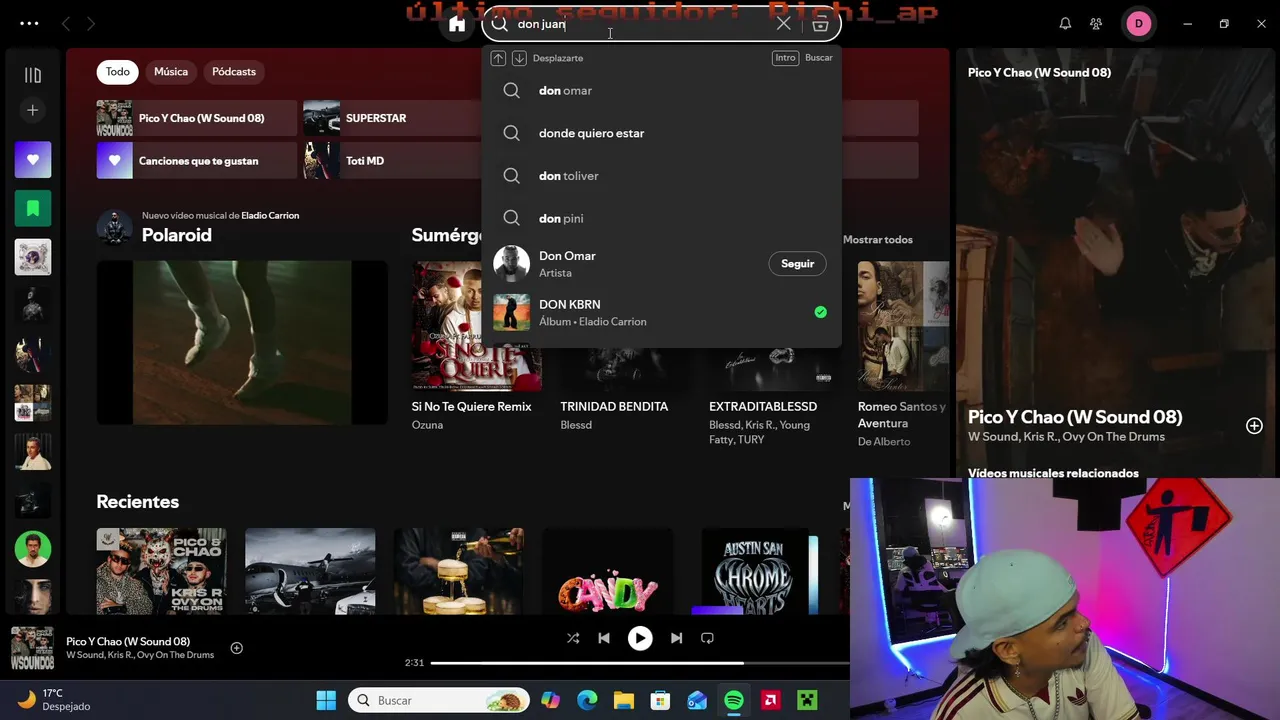Create a new playlist with plus icon

33,110
